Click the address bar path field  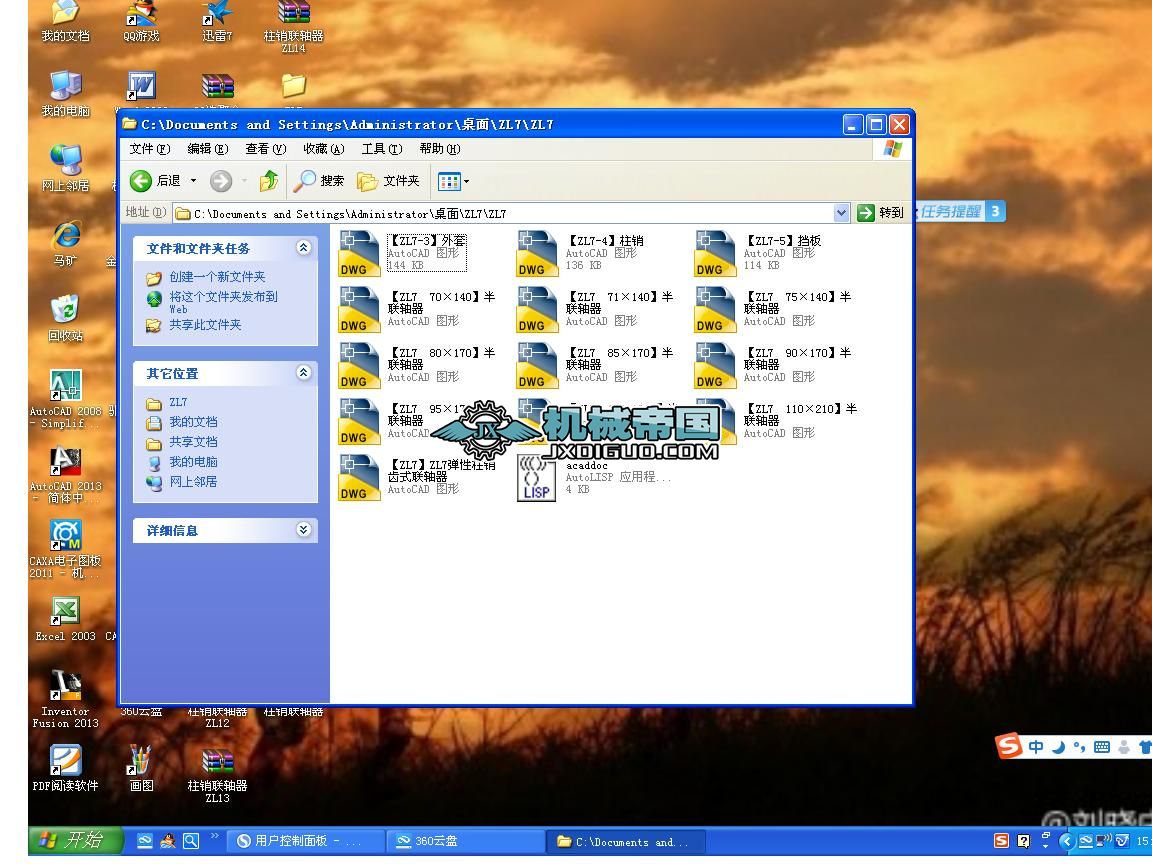[x=504, y=214]
